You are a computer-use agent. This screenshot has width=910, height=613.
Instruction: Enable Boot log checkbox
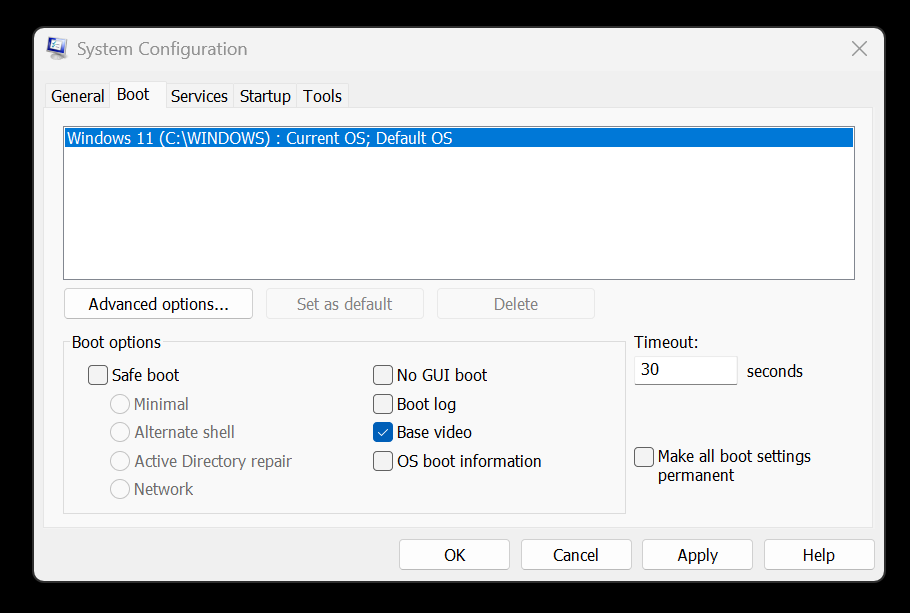(x=383, y=404)
